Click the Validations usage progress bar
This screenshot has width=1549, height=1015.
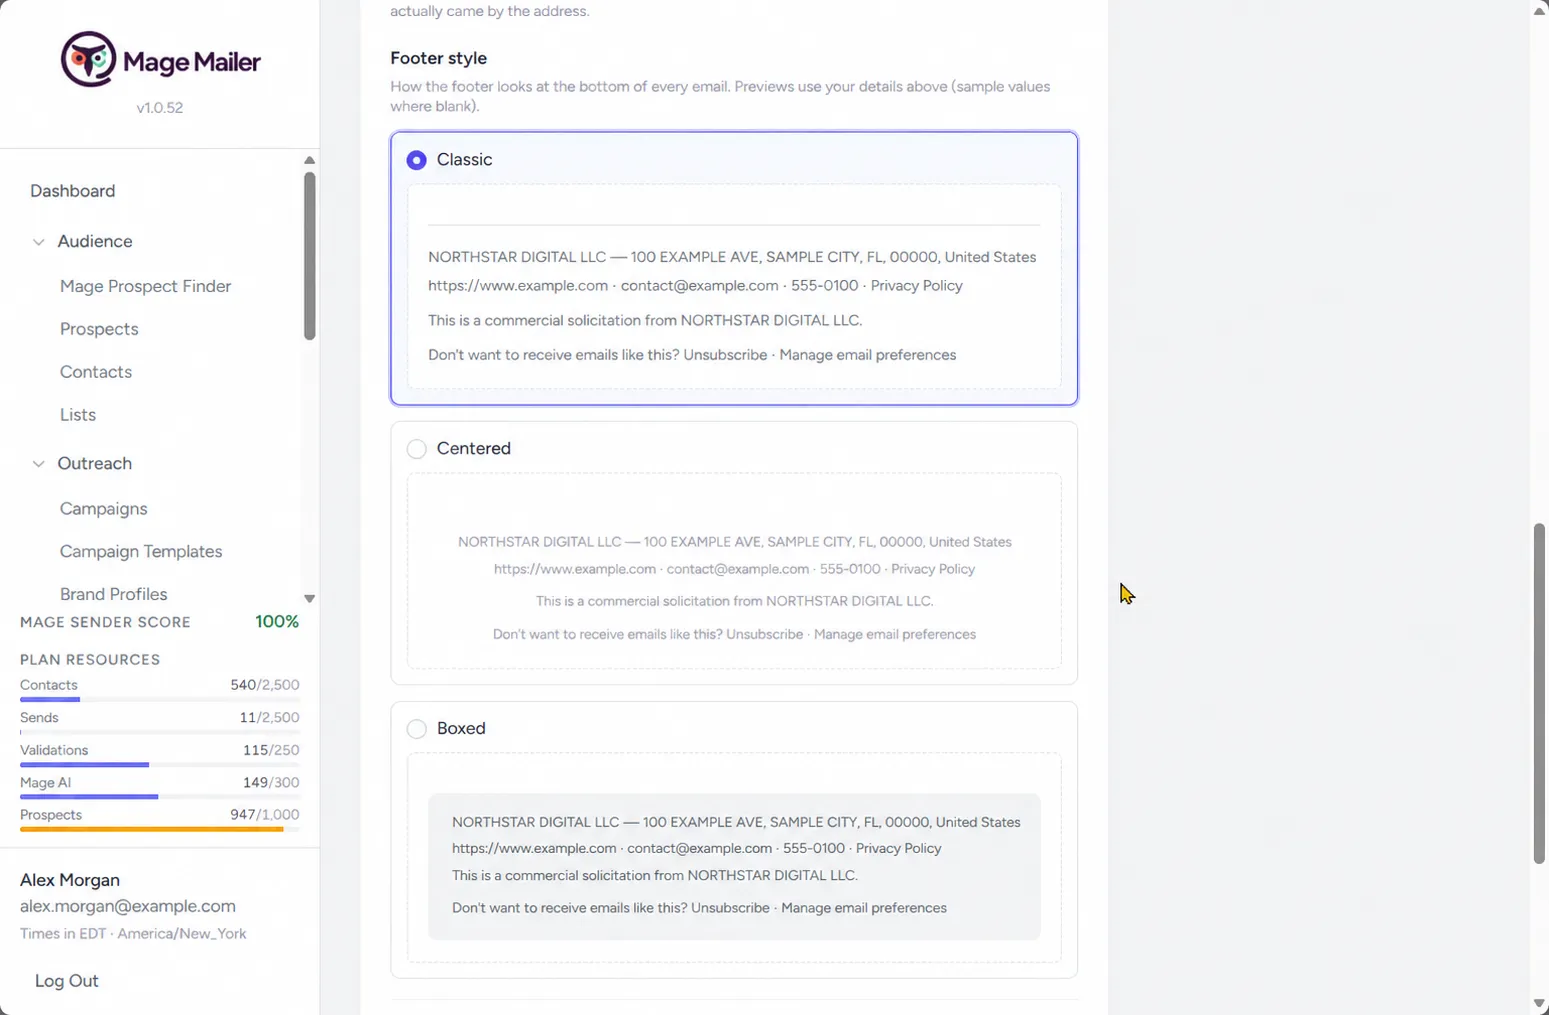click(160, 765)
